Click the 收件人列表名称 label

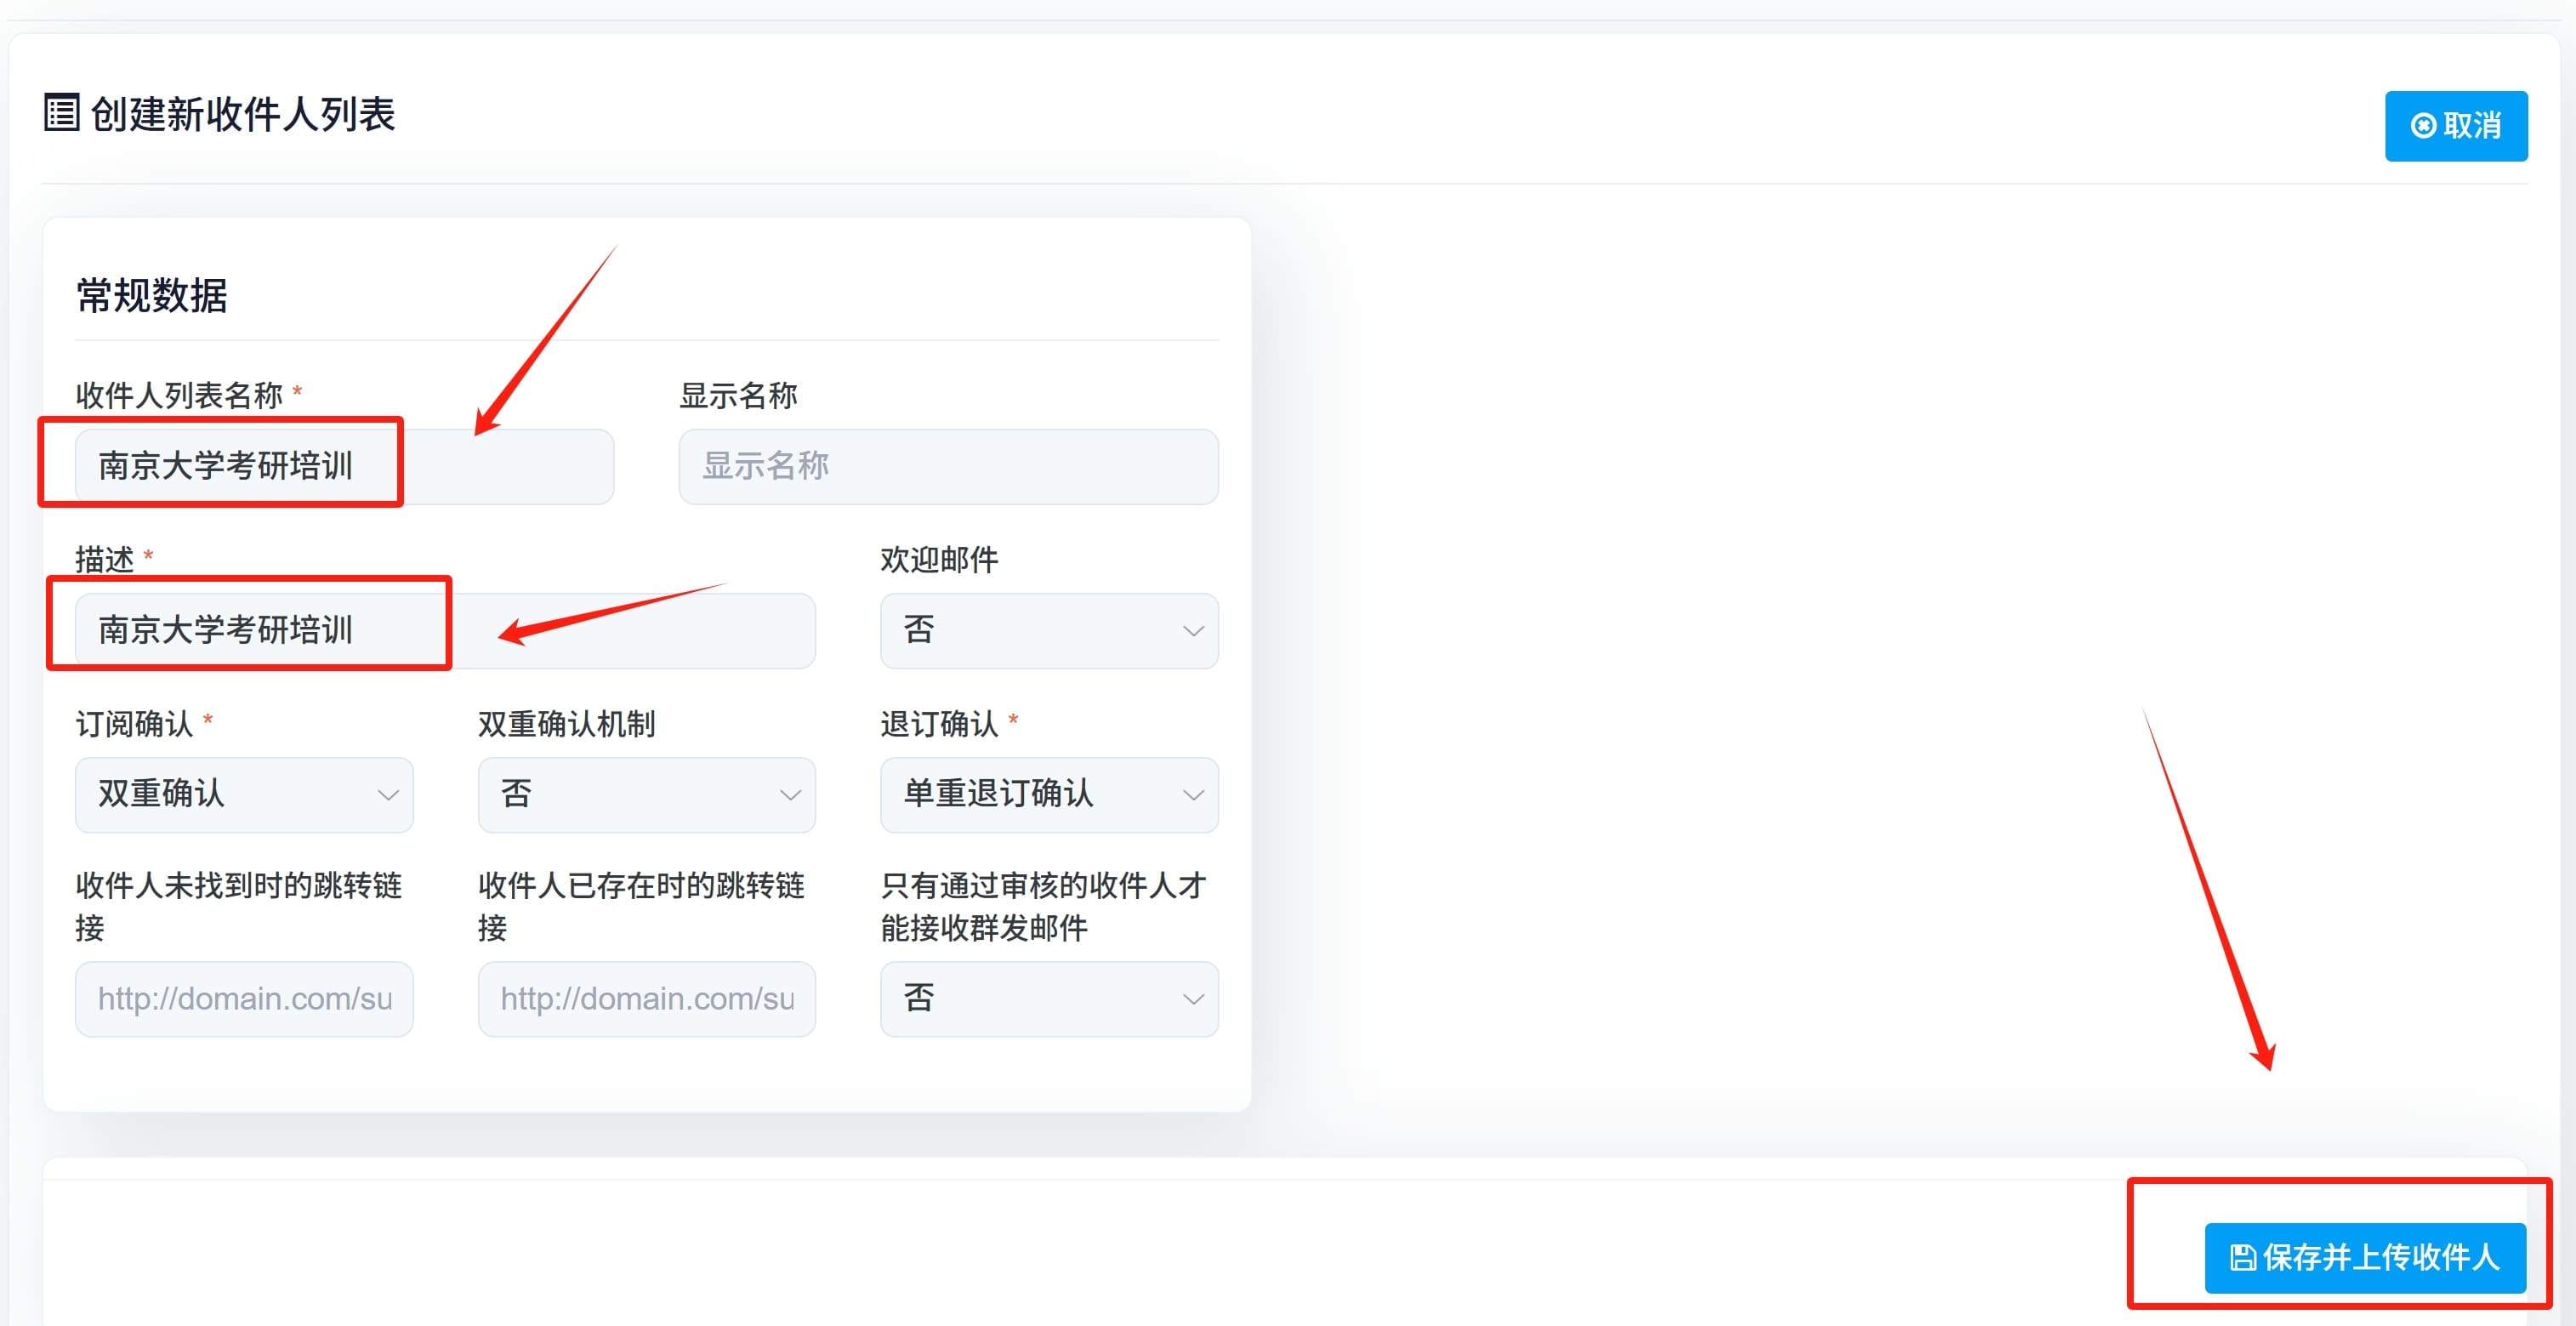(x=180, y=395)
